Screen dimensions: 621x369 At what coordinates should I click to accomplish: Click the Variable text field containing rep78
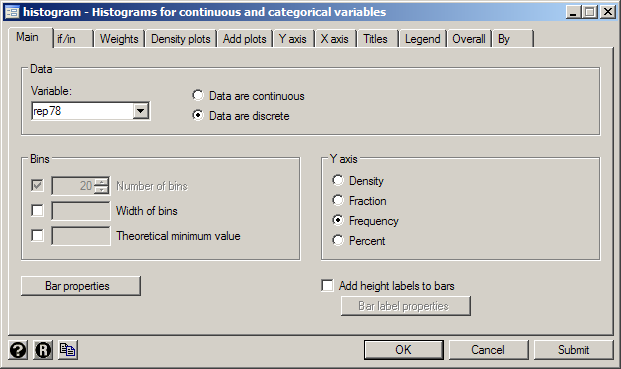coord(82,111)
